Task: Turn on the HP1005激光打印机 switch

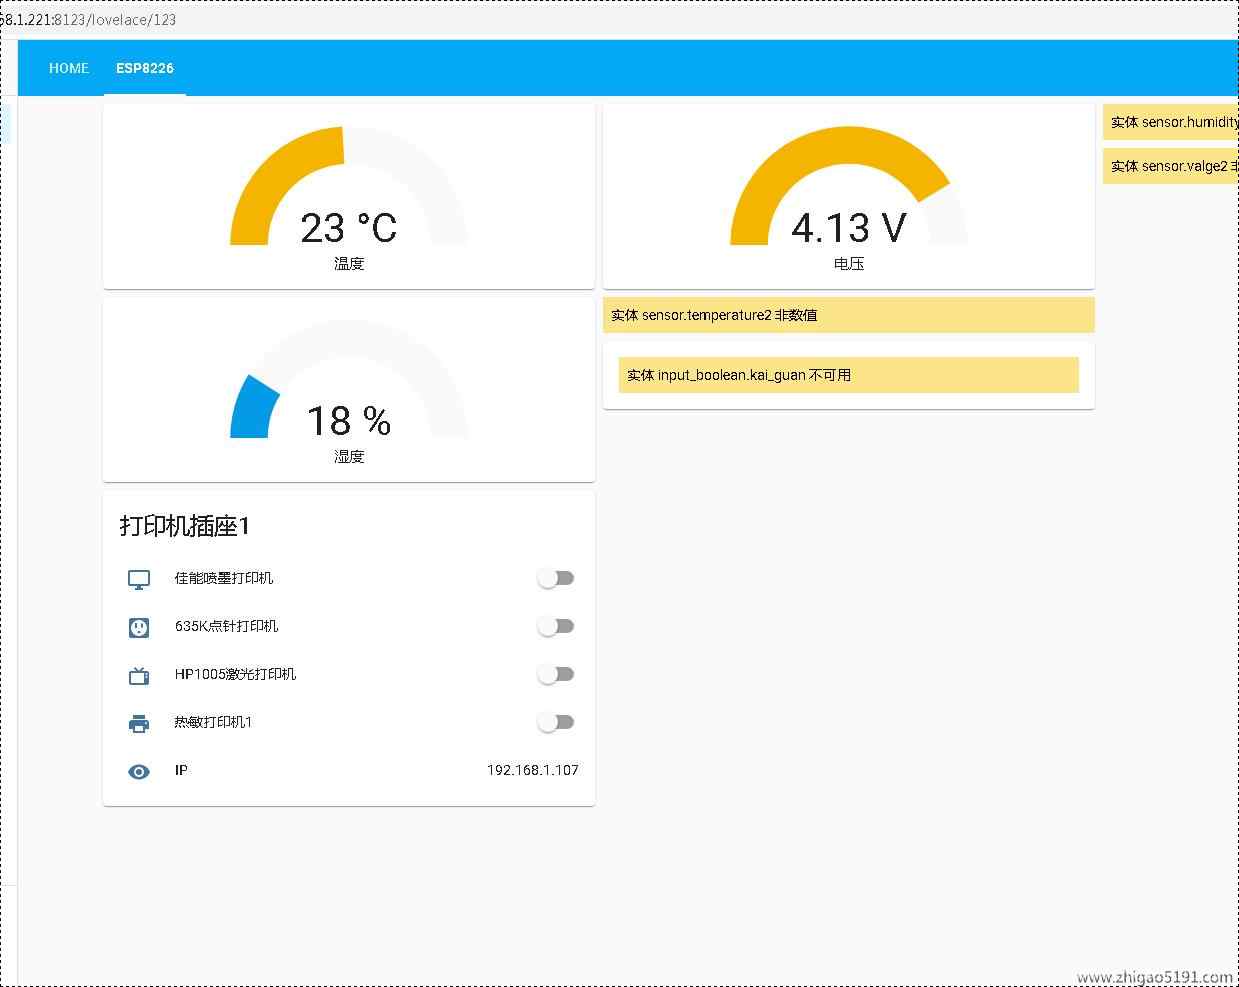Action: 555,674
